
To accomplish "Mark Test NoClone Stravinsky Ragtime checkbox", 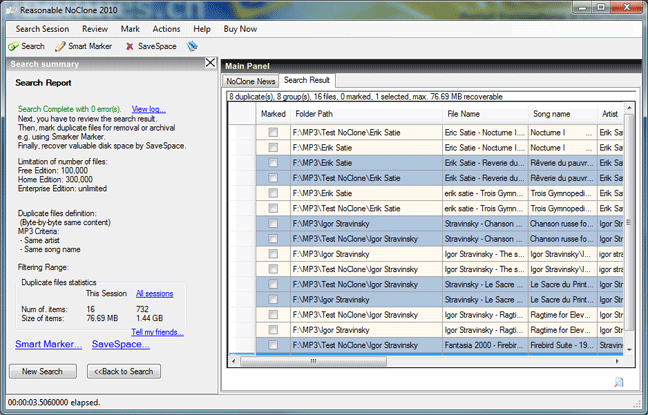I will pos(273,315).
